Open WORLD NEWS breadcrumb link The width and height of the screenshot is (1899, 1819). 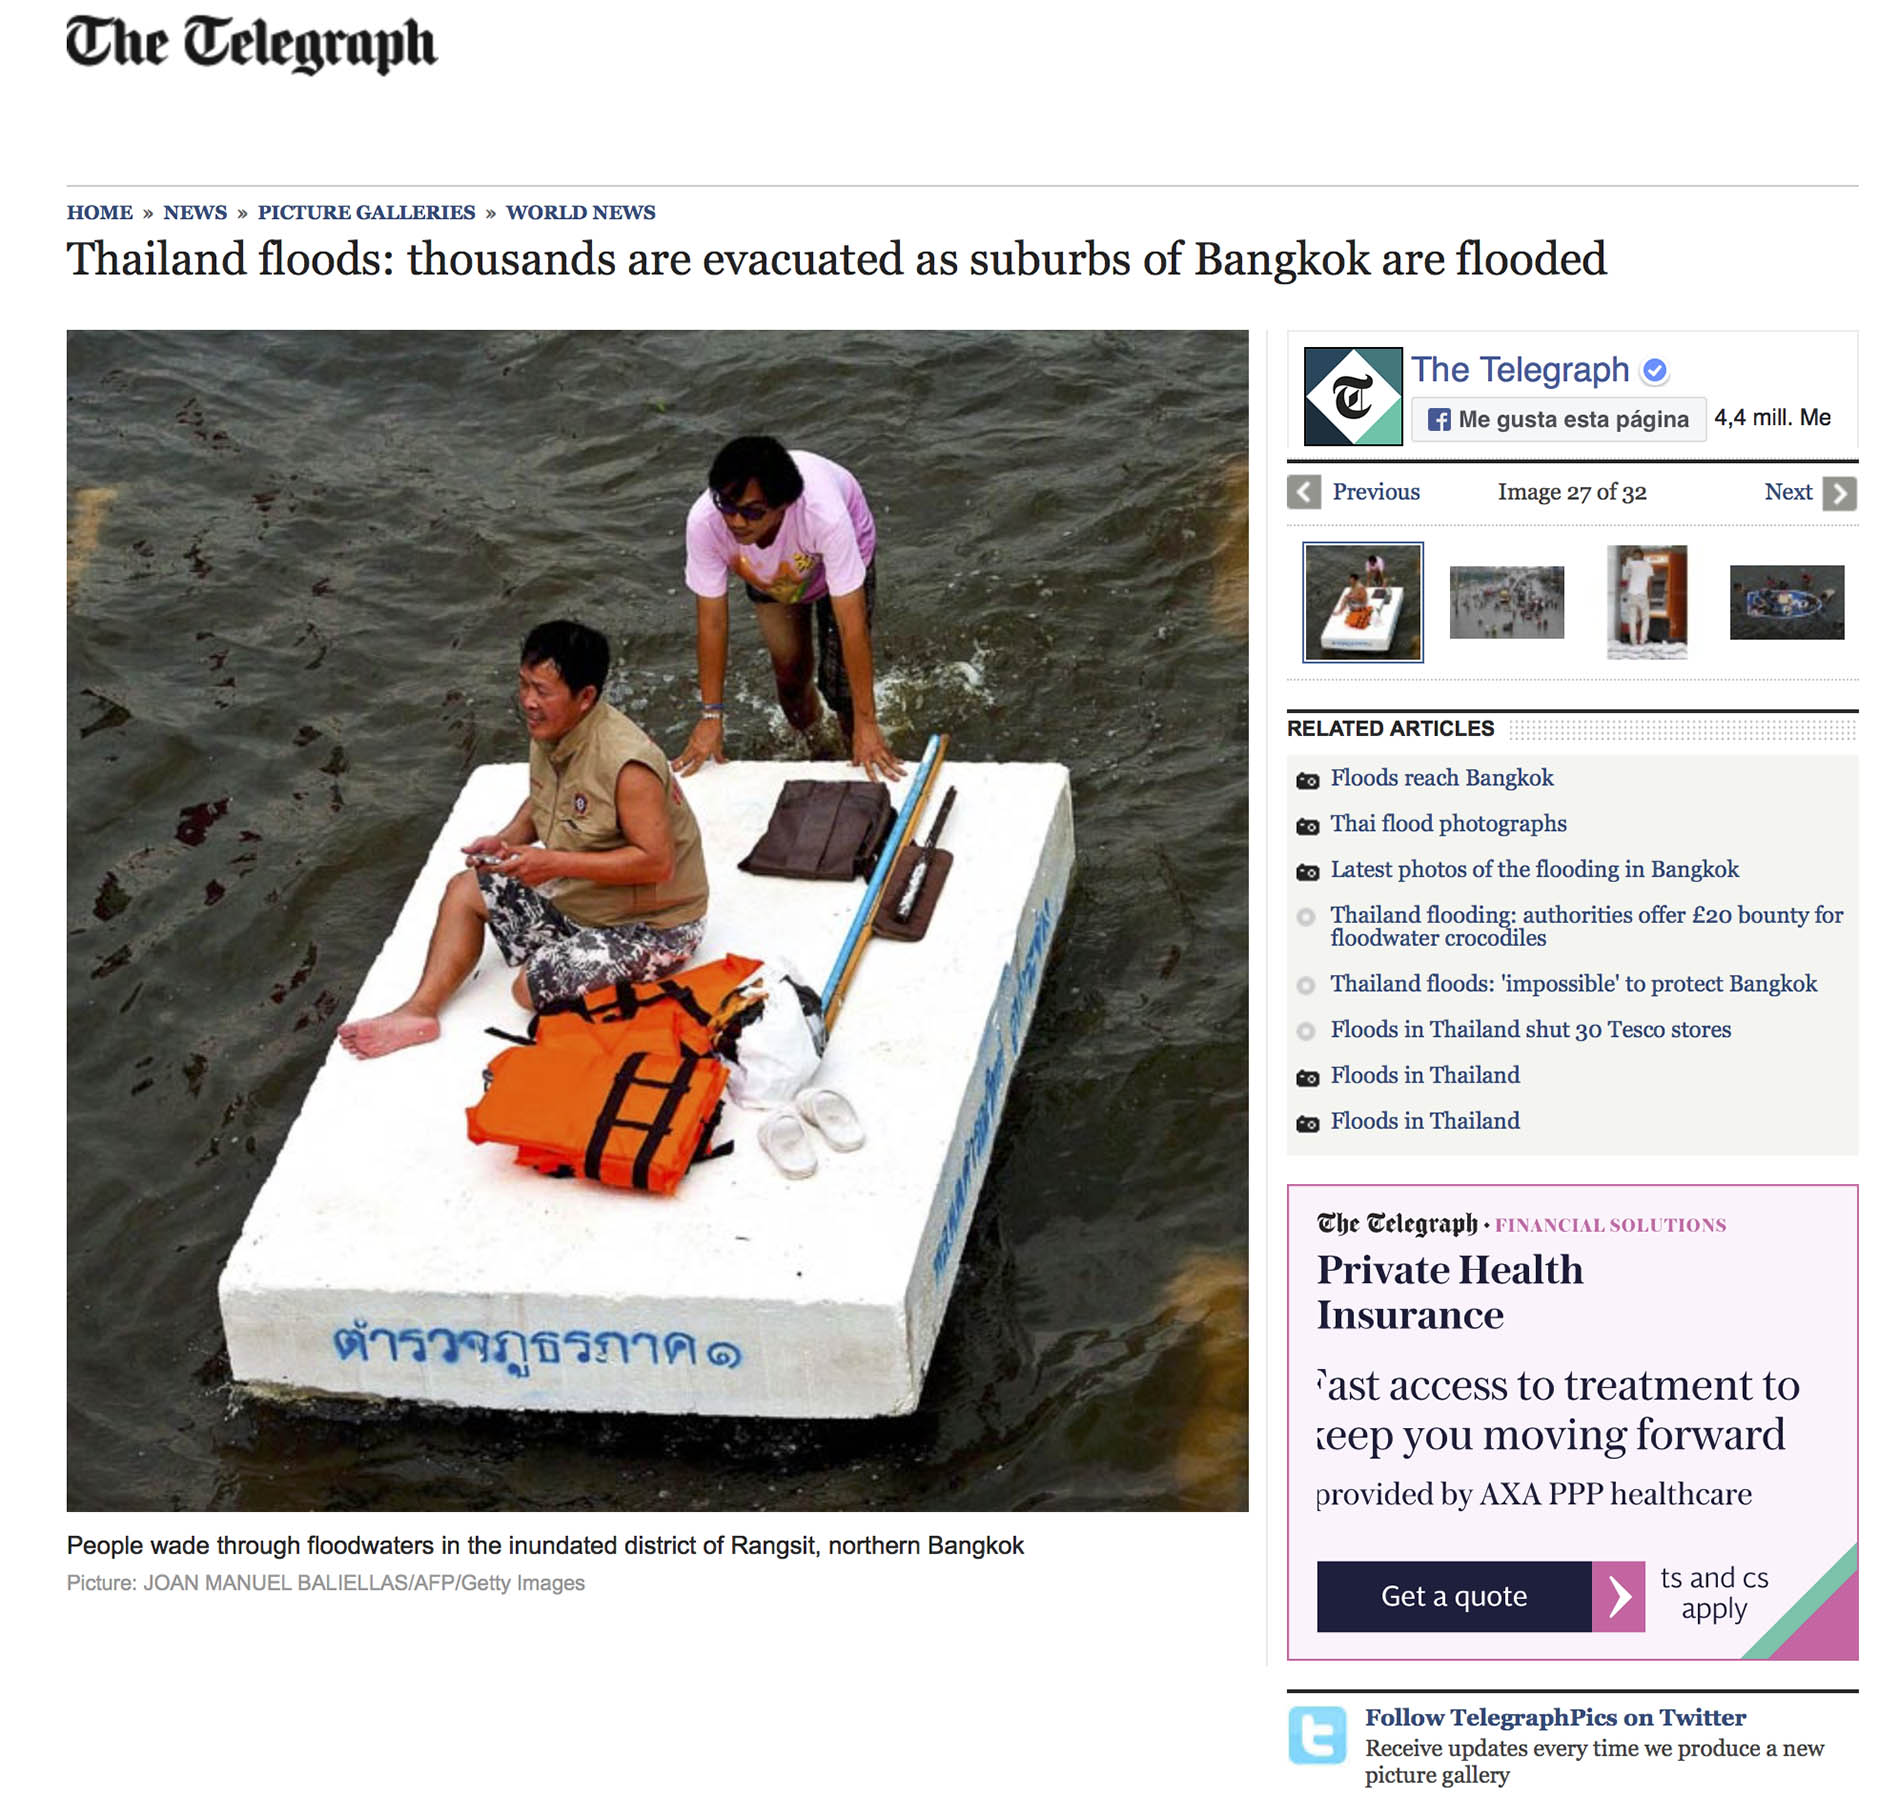(x=580, y=212)
